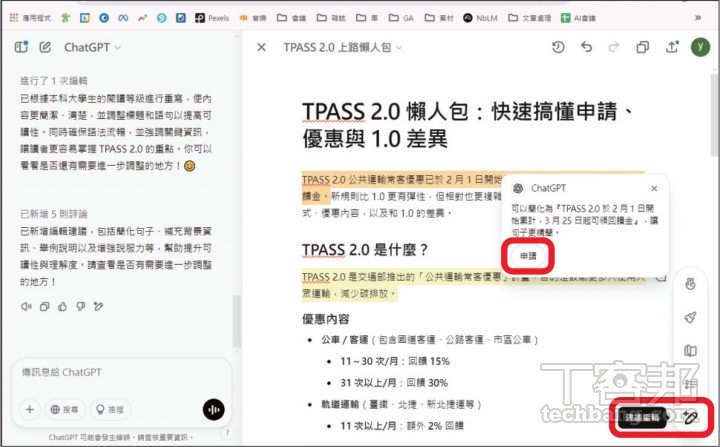Open the 車 bookmark folder
This screenshot has height=447, width=720.
367,18
